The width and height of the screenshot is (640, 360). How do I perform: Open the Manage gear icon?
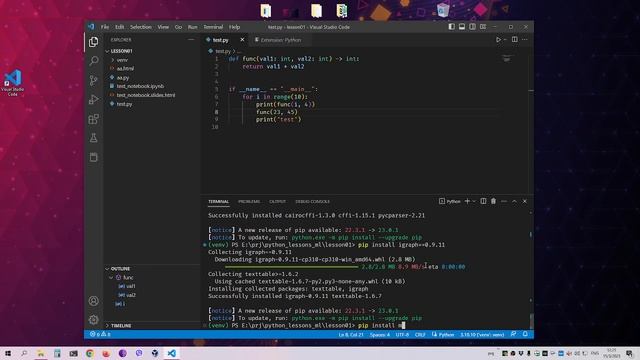coord(93,320)
